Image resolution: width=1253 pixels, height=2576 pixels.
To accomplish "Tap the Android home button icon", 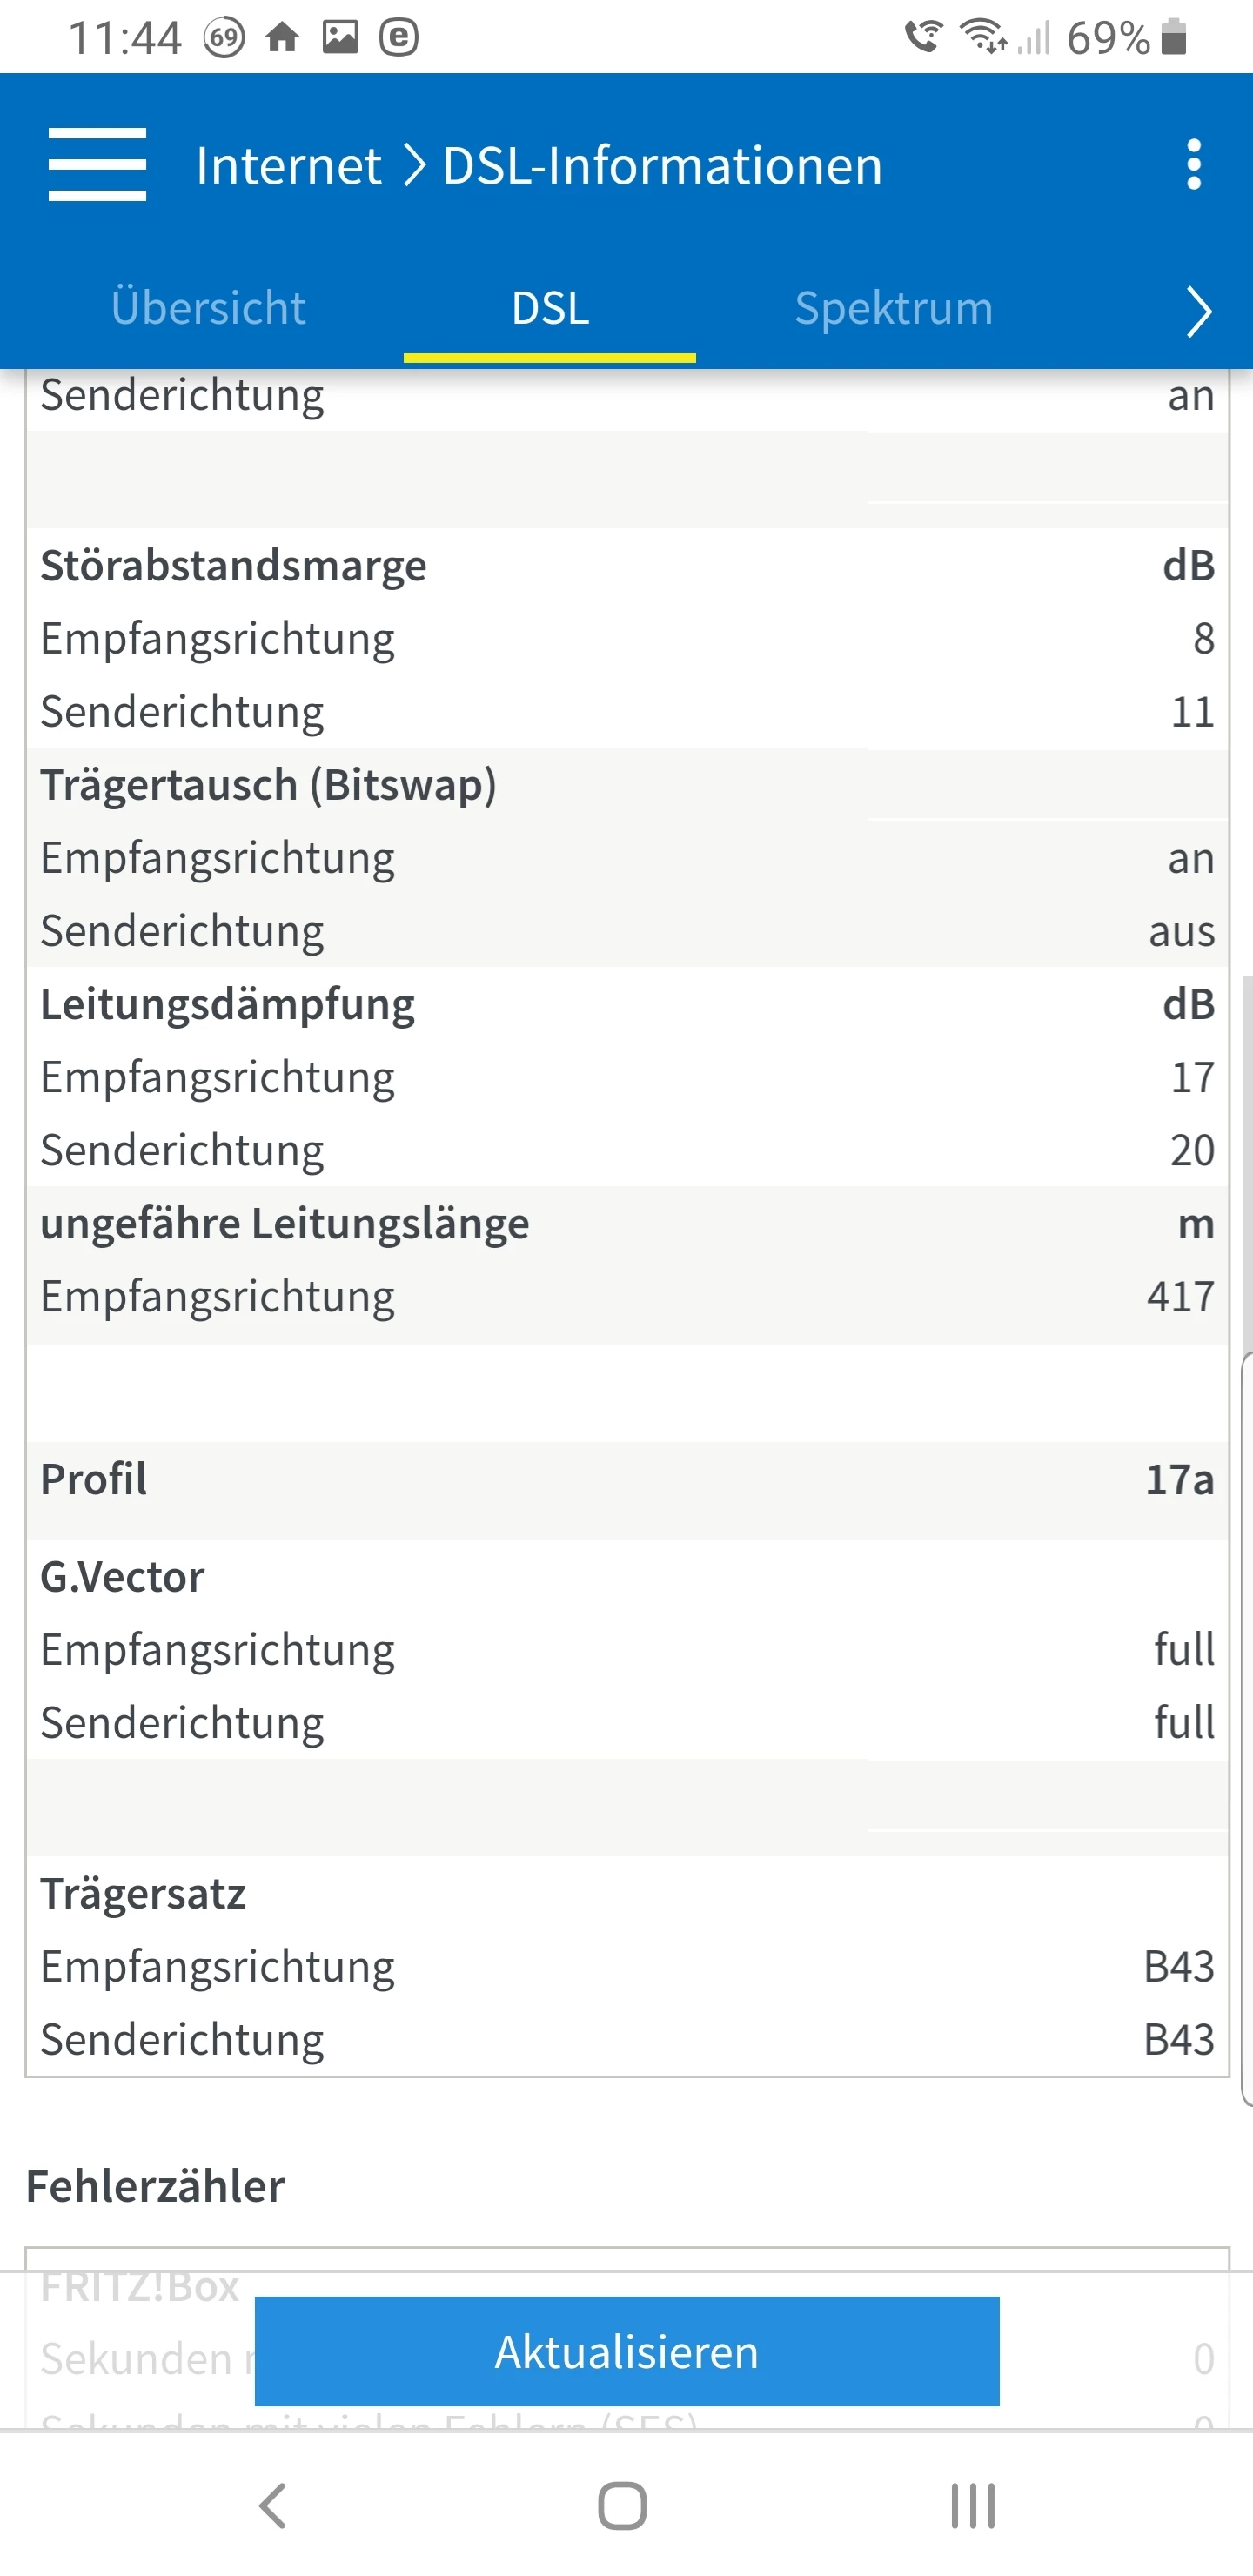I will [622, 2505].
